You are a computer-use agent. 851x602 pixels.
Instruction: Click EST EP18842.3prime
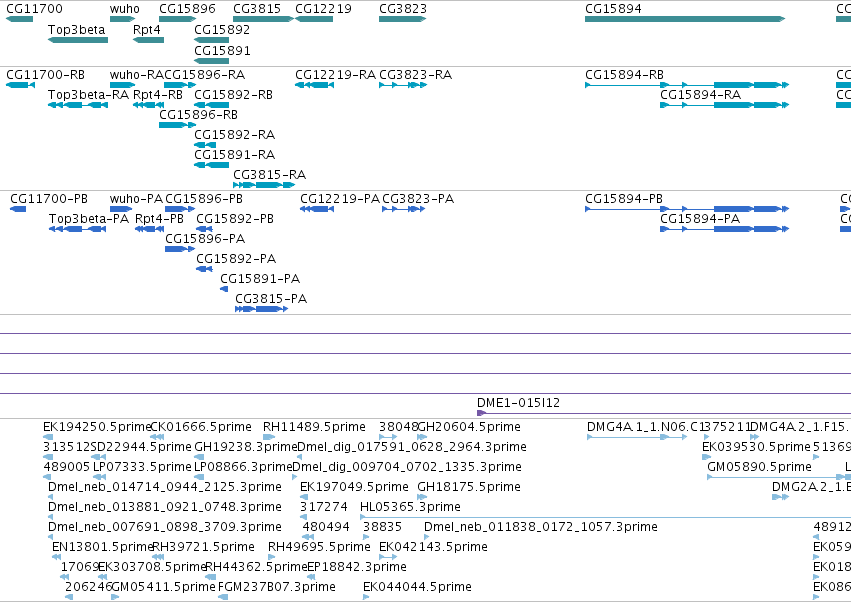[x=357, y=567]
